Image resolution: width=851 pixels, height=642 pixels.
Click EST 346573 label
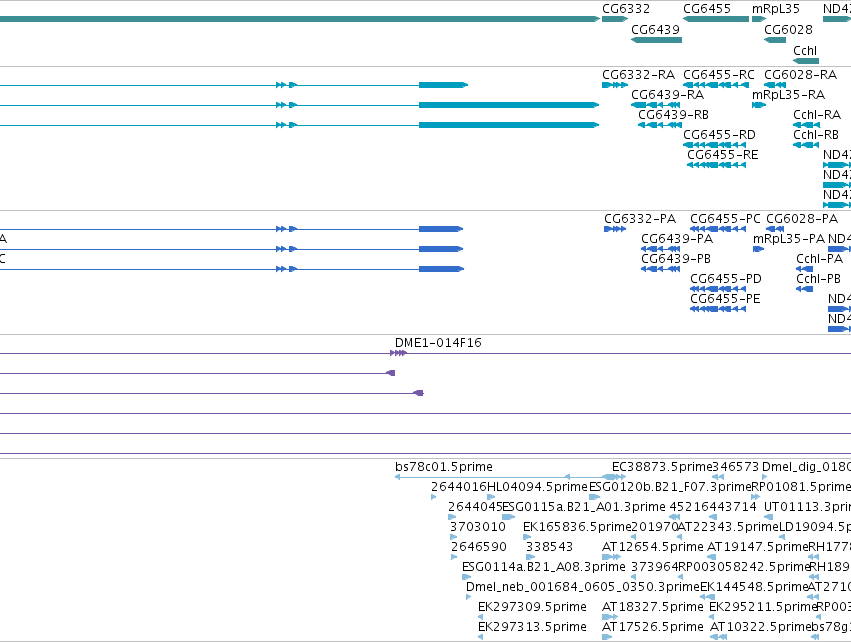click(x=735, y=467)
